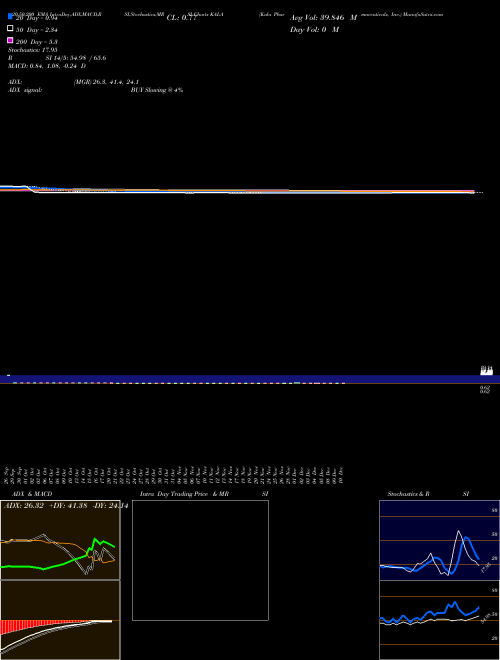500x660 pixels.
Task: Click the empty intraday price chart box
Action: pos(200,560)
